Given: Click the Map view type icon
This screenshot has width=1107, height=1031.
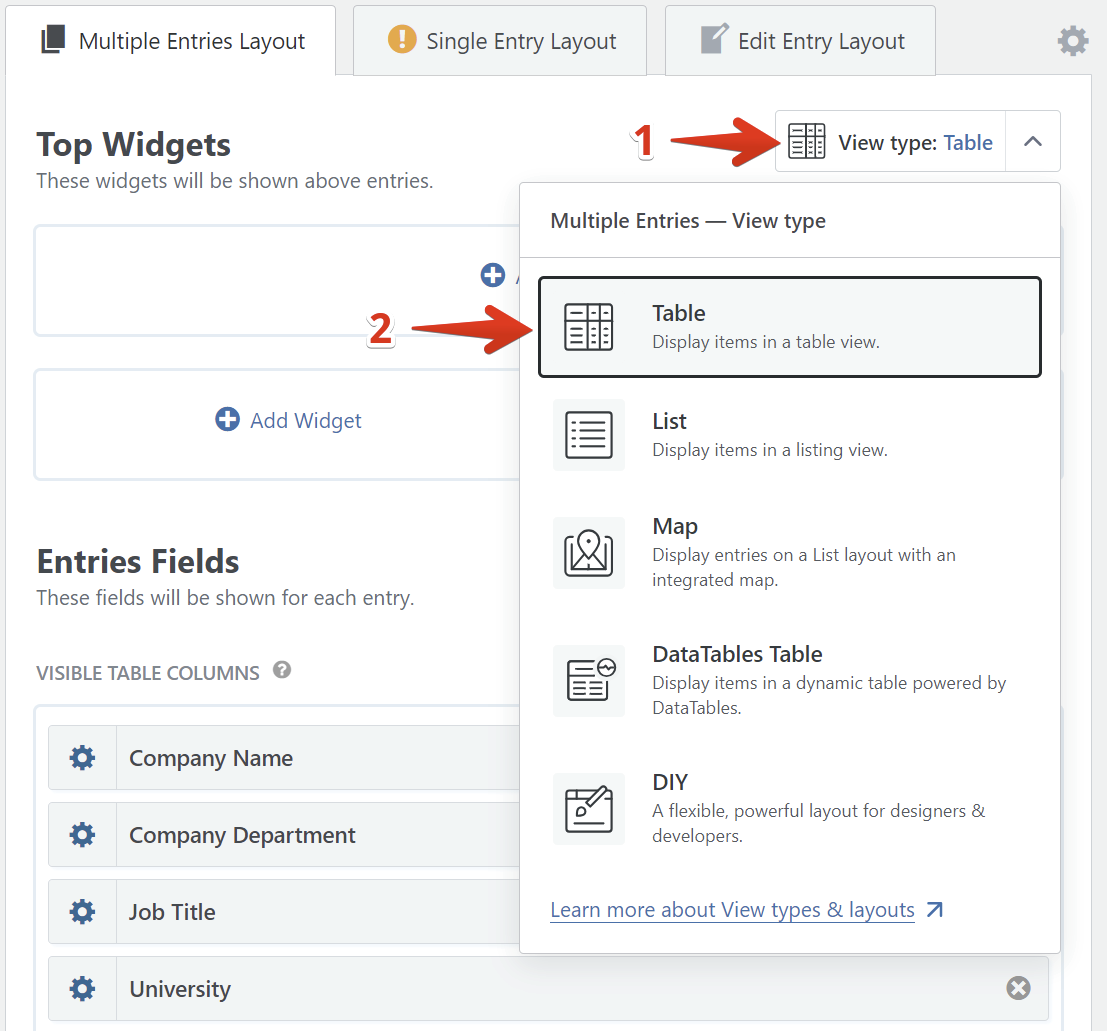Looking at the screenshot, I should click(x=589, y=553).
